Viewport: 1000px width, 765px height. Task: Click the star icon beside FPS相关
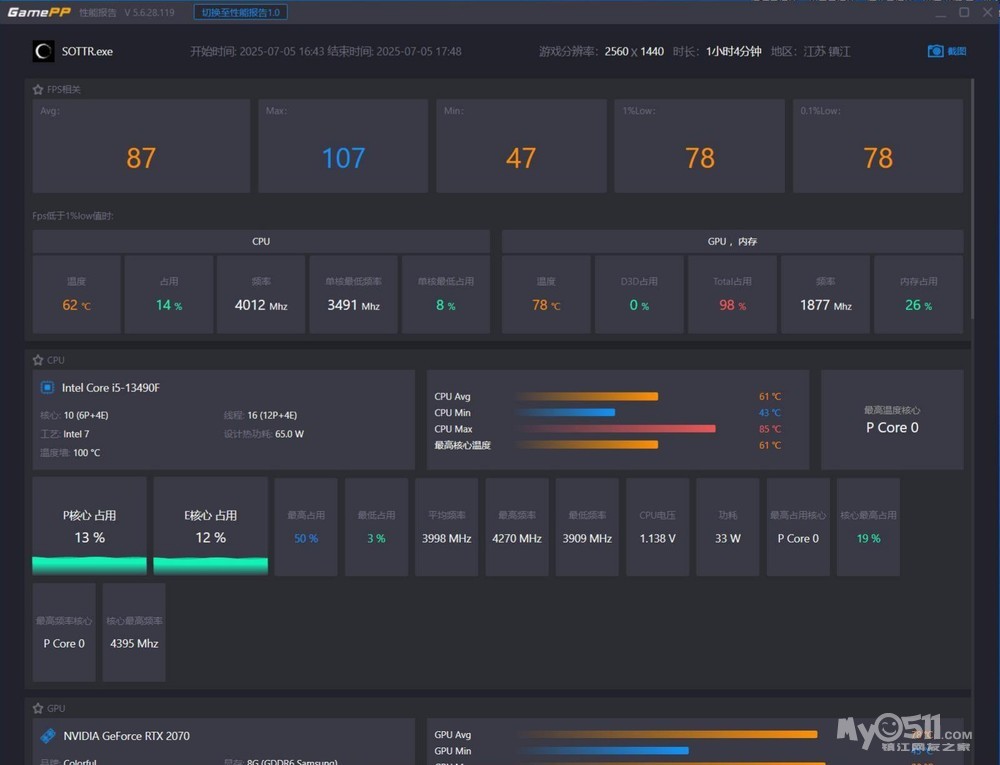[x=38, y=90]
